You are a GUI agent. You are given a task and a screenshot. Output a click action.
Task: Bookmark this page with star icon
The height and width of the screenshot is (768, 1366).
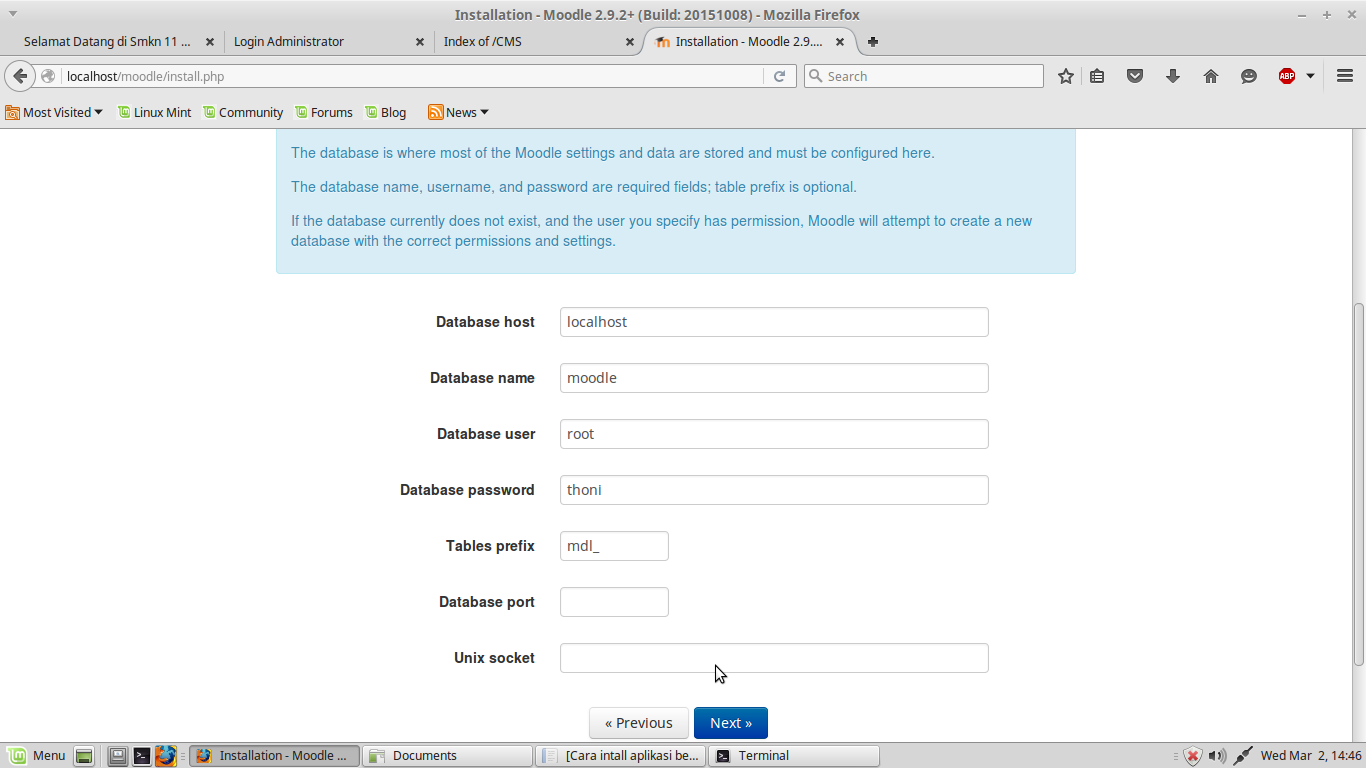1066,76
